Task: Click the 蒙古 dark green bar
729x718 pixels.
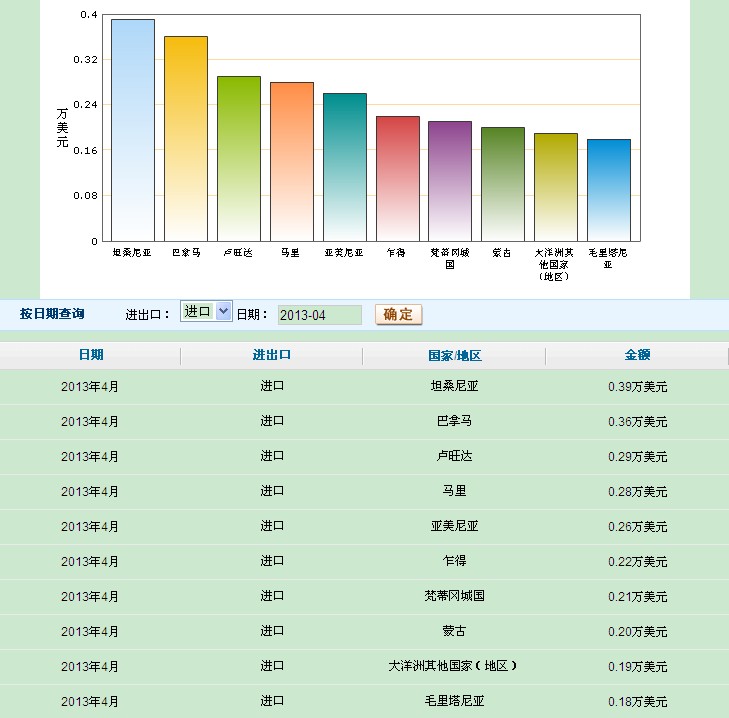Action: [503, 184]
